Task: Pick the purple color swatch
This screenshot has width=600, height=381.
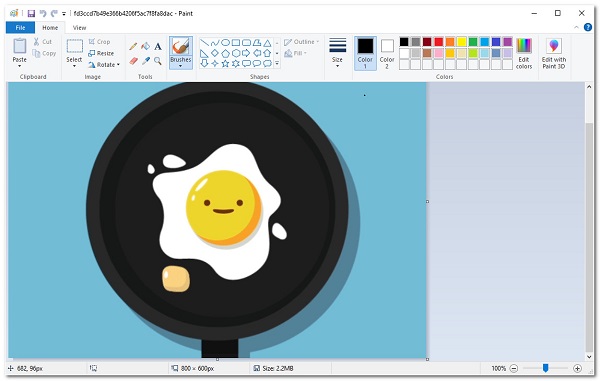Action: pyautogui.click(x=507, y=42)
